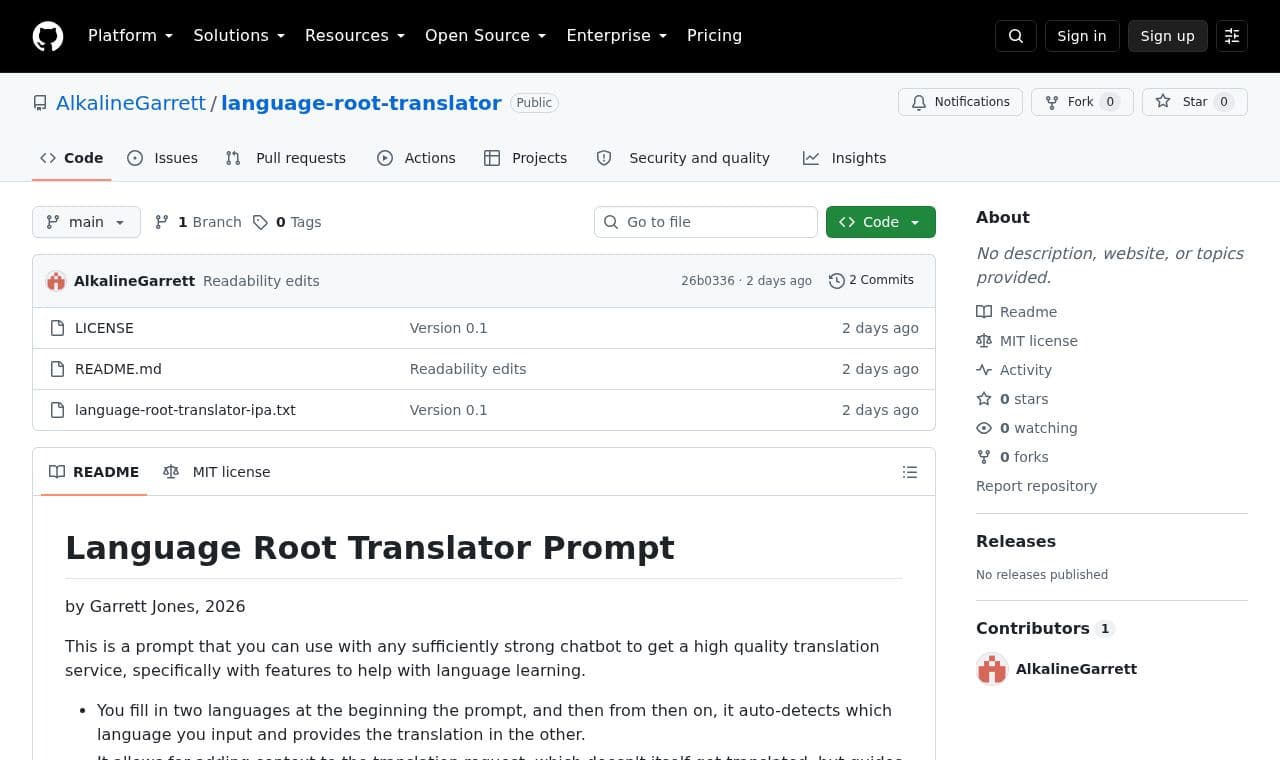Open the main branch selector
The height and width of the screenshot is (760, 1280).
tap(86, 222)
